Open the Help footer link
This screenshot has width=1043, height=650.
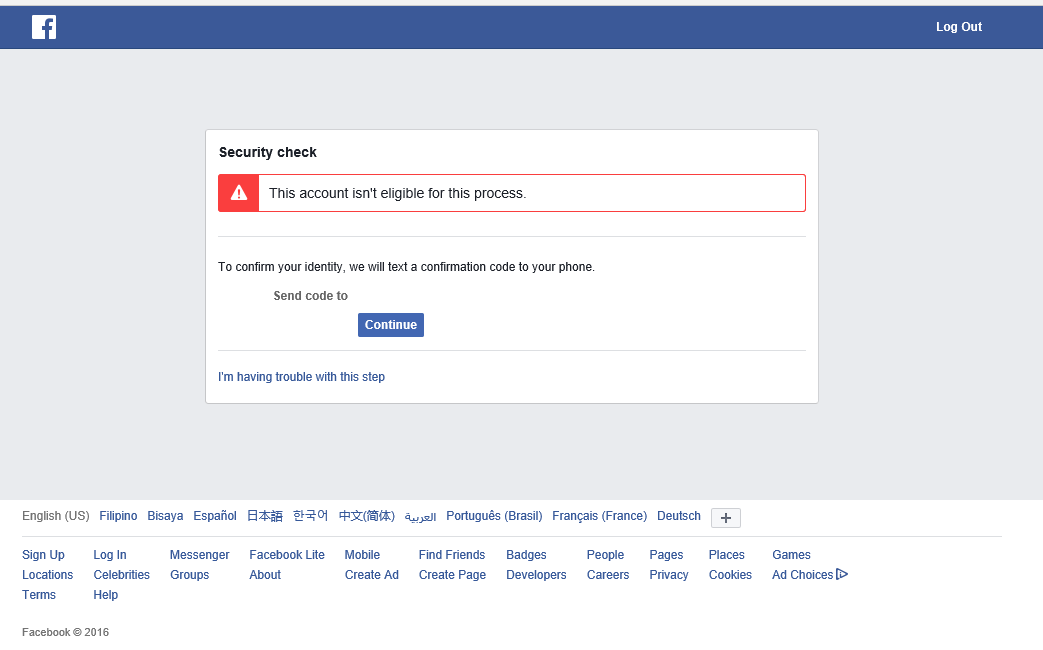106,595
